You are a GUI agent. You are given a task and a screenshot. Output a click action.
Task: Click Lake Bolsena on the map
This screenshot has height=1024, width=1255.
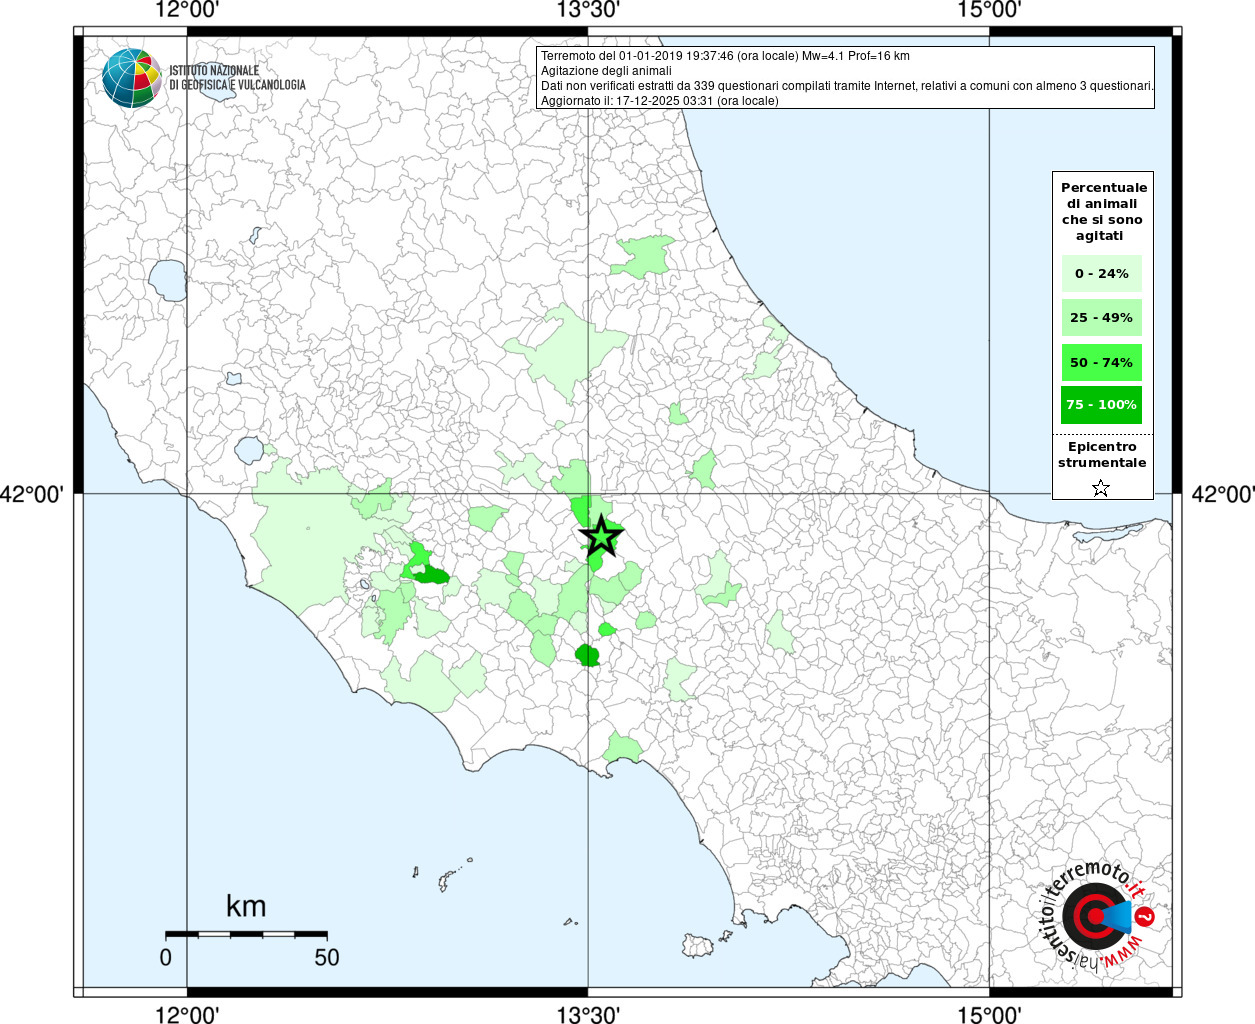click(168, 280)
